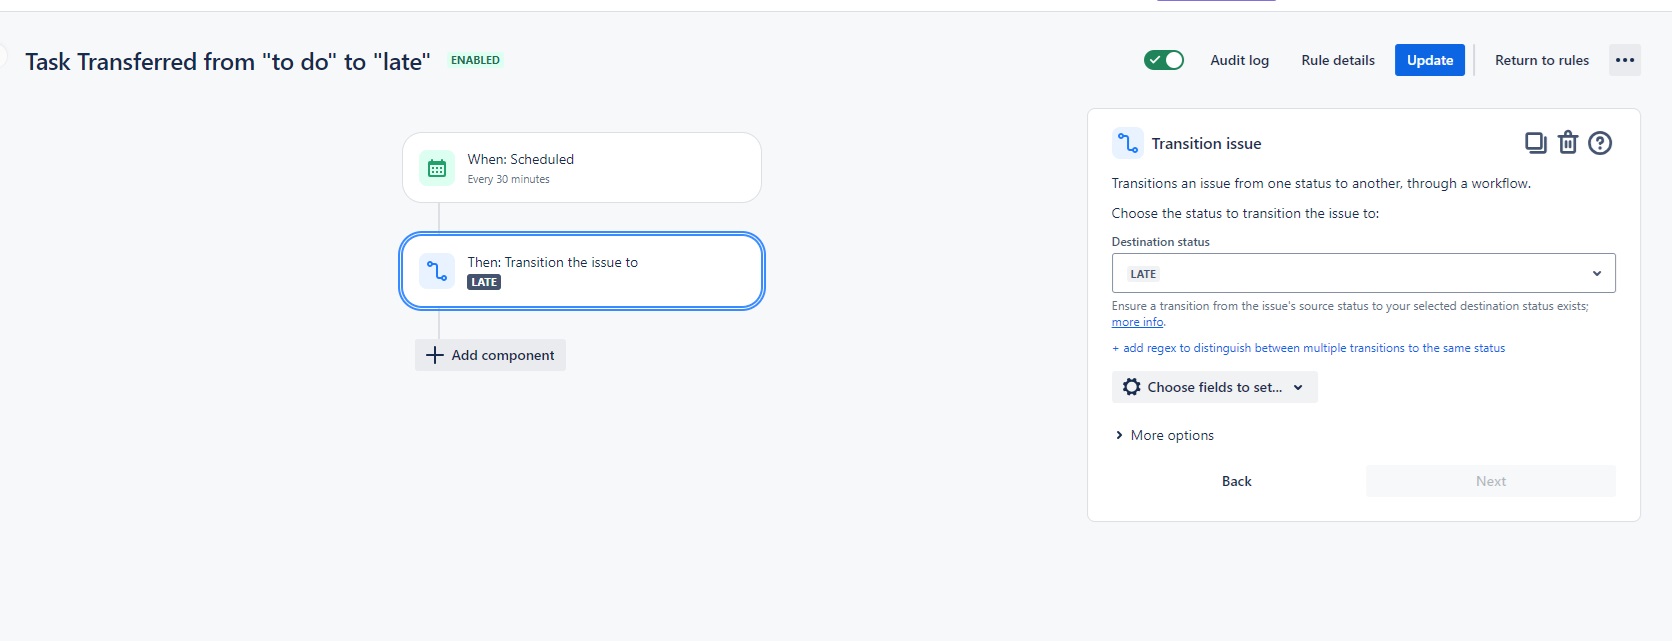Click the LATE value in the destination field
This screenshot has height=641, width=1672.
(1143, 274)
